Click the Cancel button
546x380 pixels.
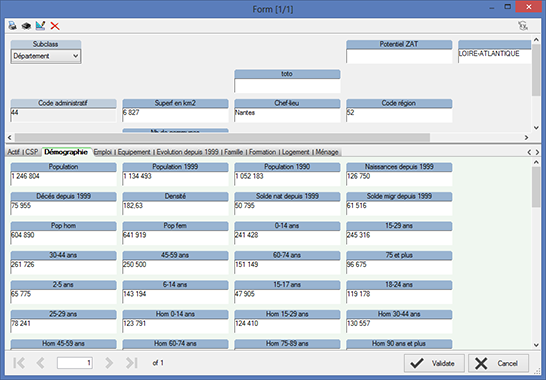coord(498,363)
